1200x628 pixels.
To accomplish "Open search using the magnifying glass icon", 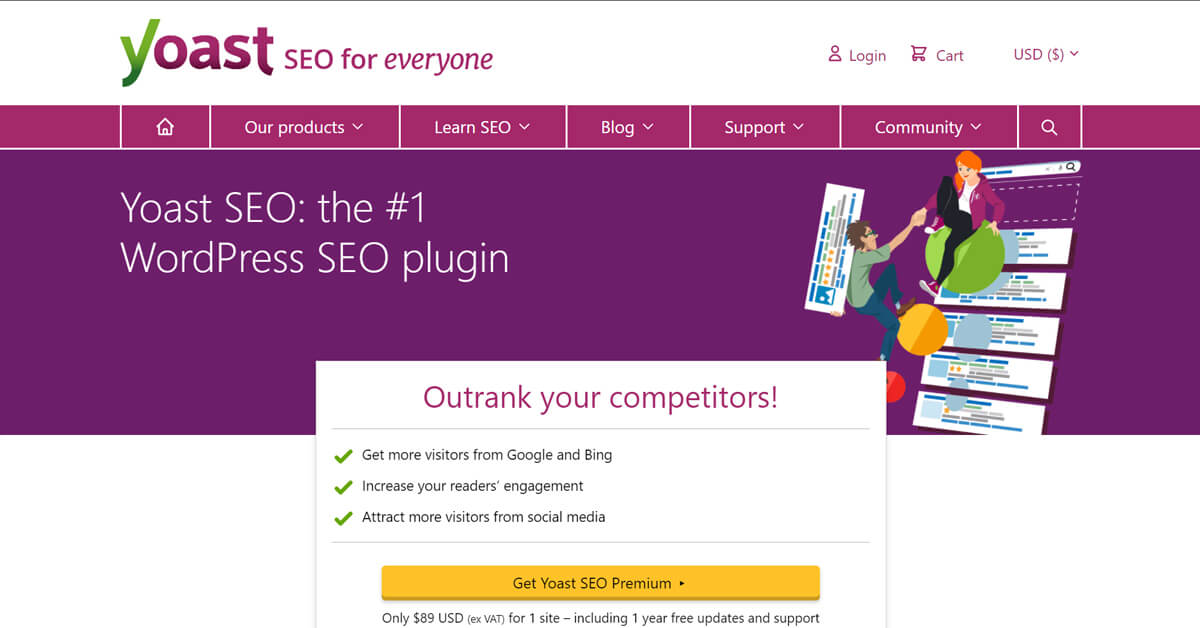I will point(1049,127).
